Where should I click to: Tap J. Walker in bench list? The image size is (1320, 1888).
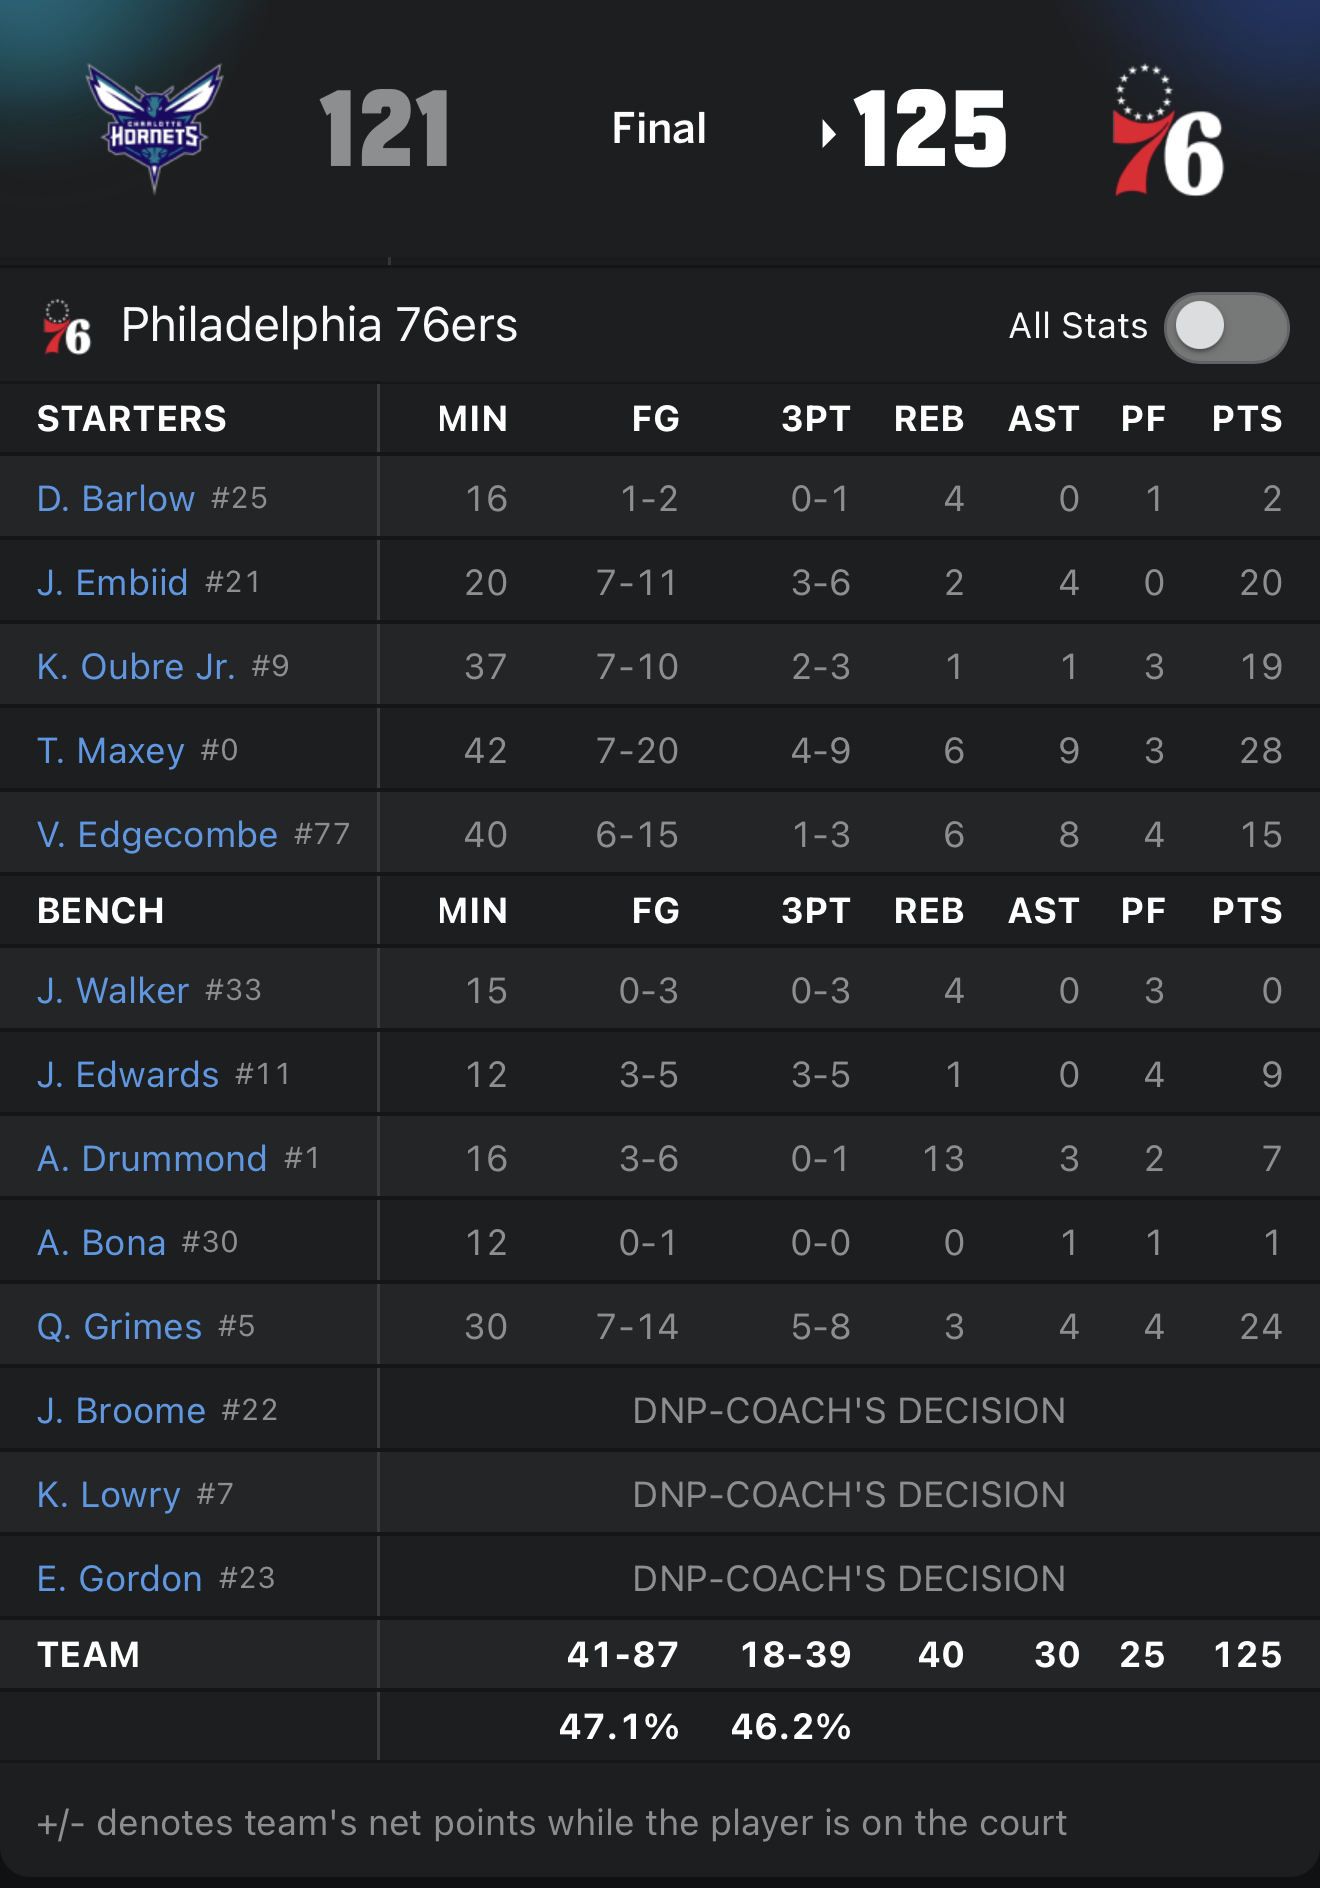113,990
